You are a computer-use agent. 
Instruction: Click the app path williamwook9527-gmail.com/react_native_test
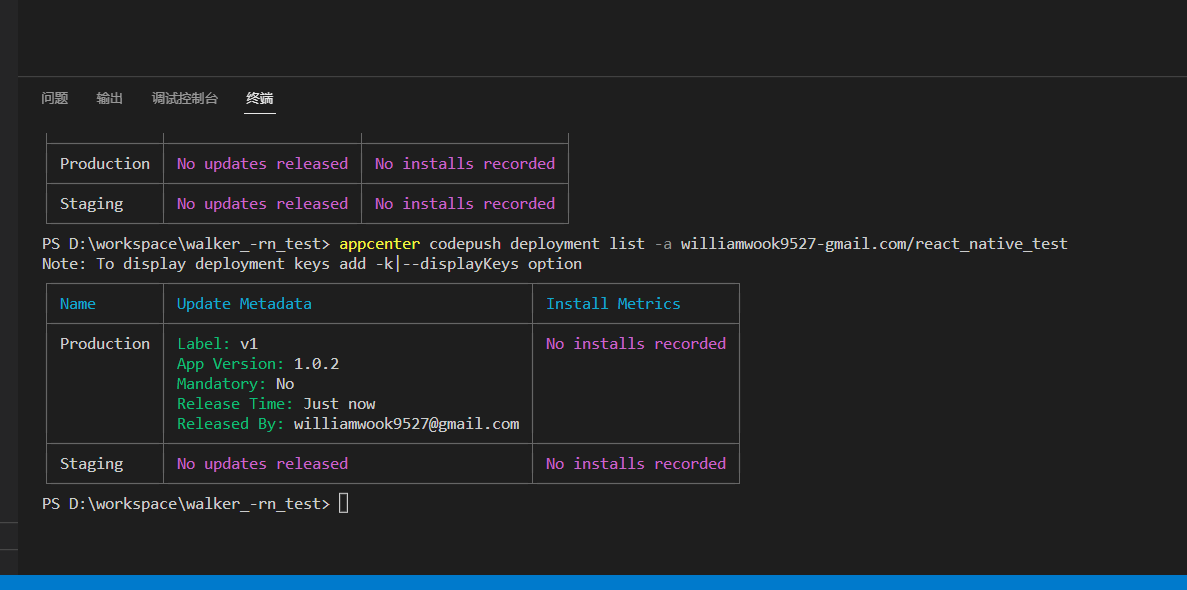[874, 243]
